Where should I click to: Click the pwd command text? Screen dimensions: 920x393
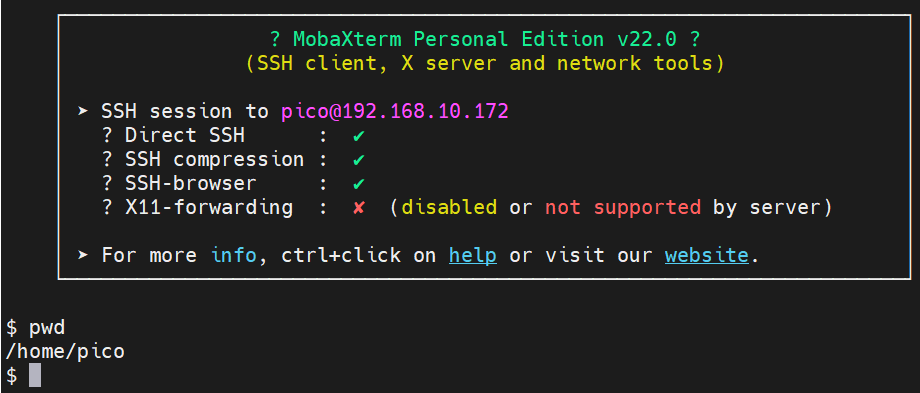[x=47, y=328]
